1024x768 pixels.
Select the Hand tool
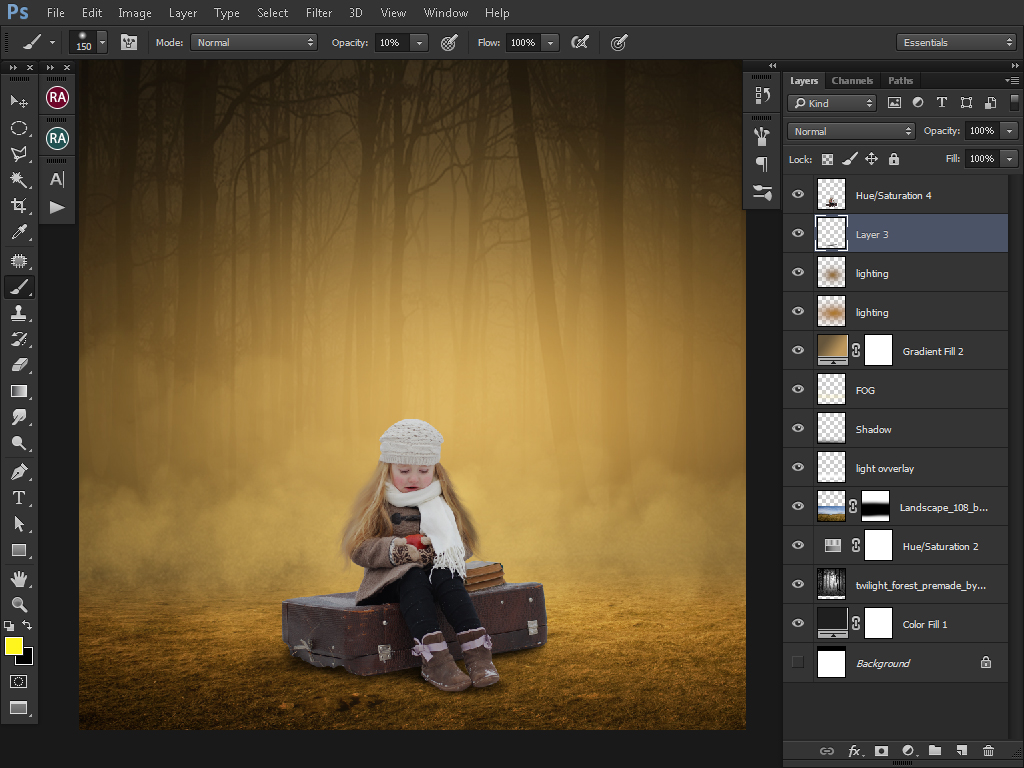18,578
